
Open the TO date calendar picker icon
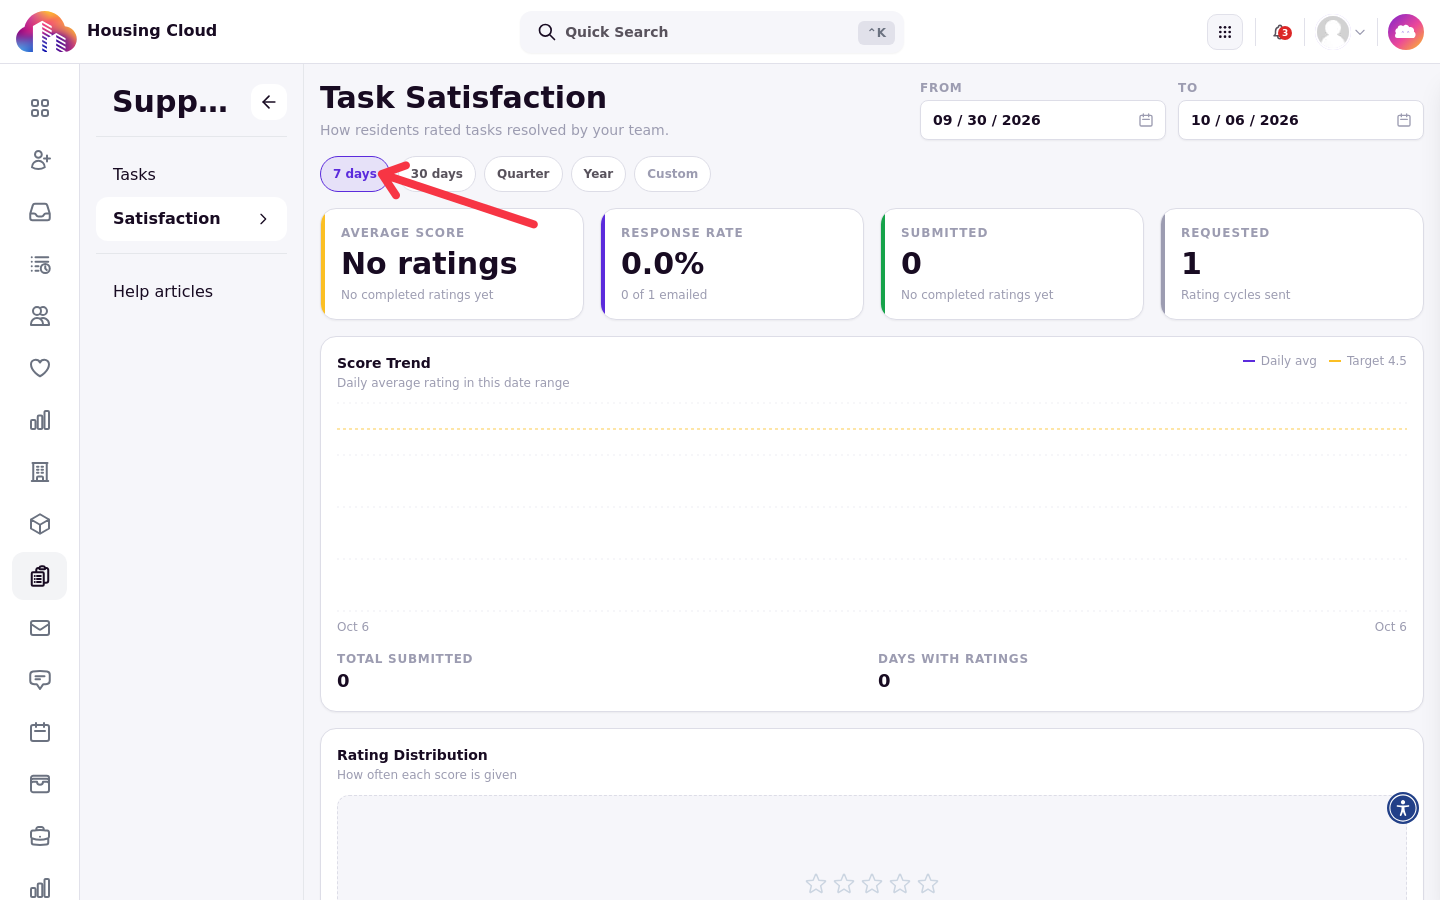coord(1404,120)
